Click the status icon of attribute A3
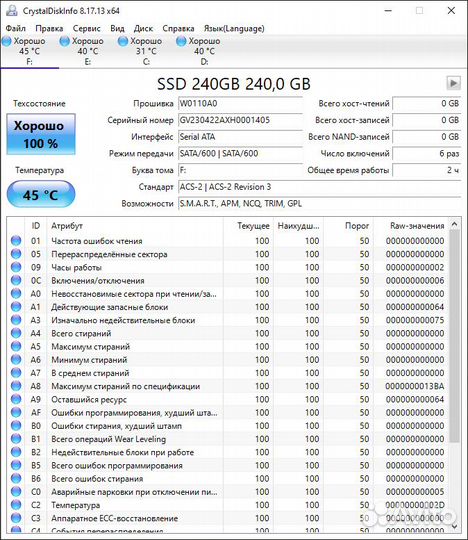This screenshot has width=468, height=540. click(16, 320)
